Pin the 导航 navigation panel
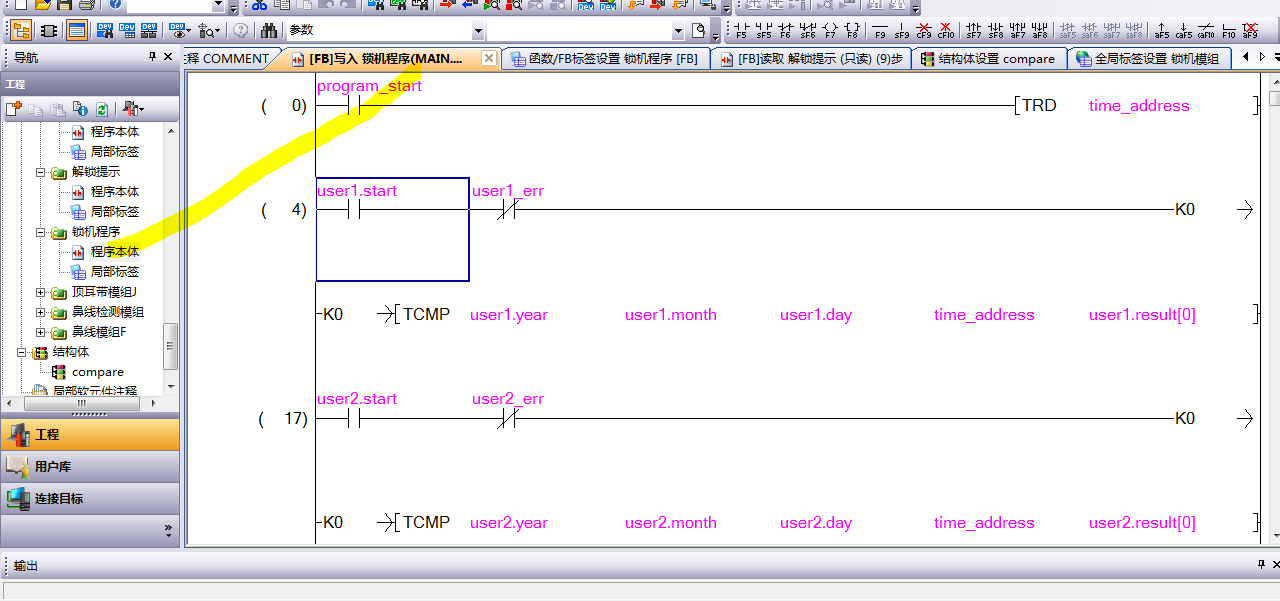 153,57
